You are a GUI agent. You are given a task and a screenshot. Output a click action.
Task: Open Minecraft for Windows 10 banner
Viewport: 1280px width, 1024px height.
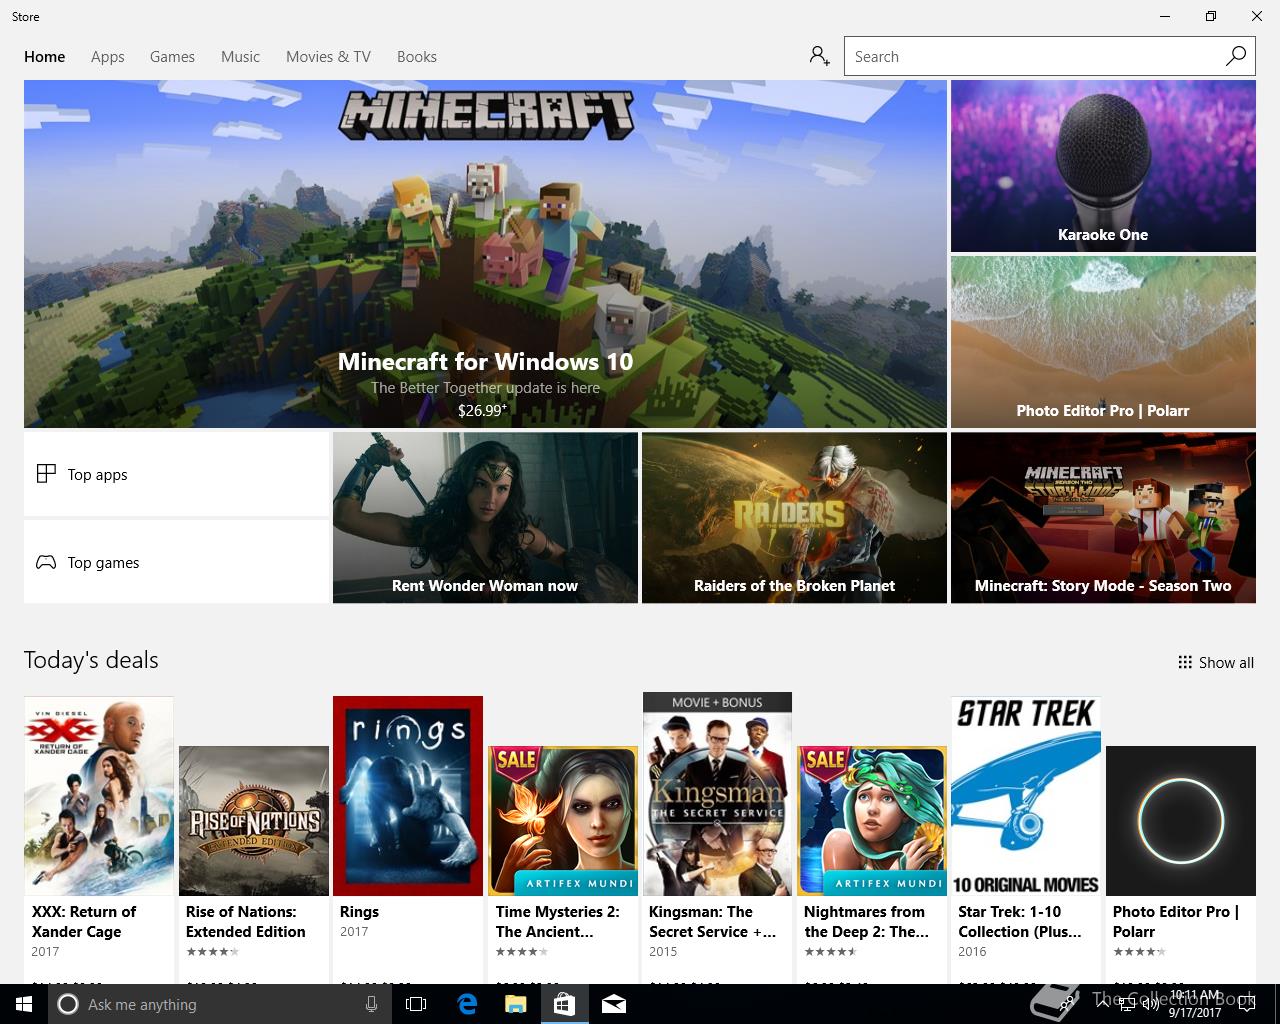point(485,254)
